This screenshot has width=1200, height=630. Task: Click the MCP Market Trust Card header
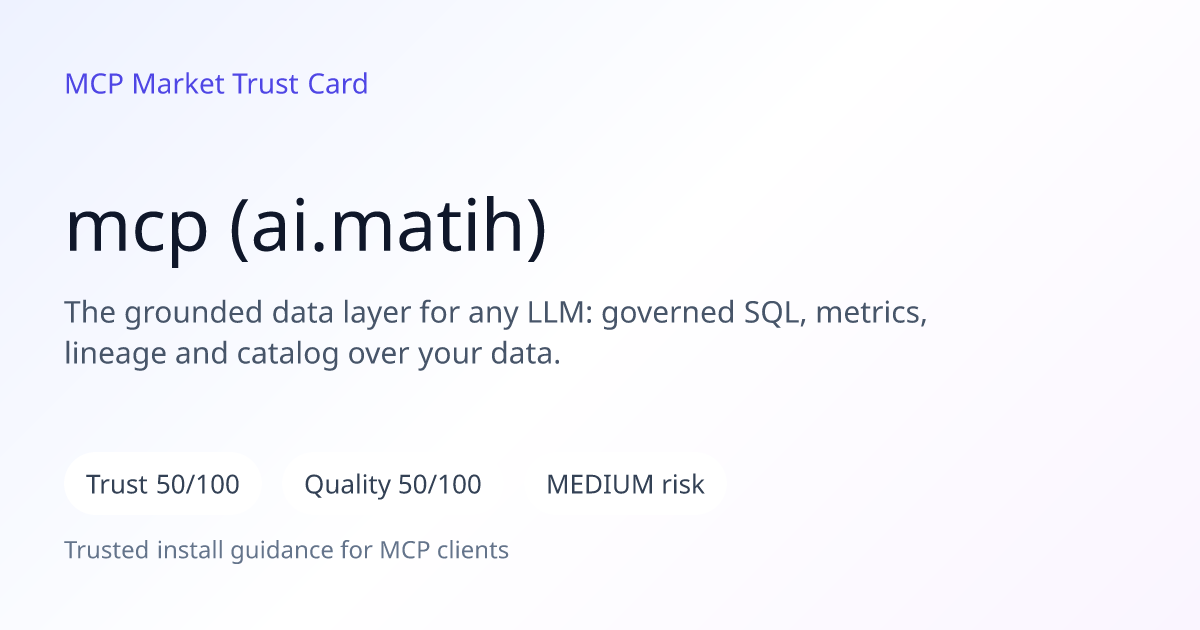pos(216,84)
